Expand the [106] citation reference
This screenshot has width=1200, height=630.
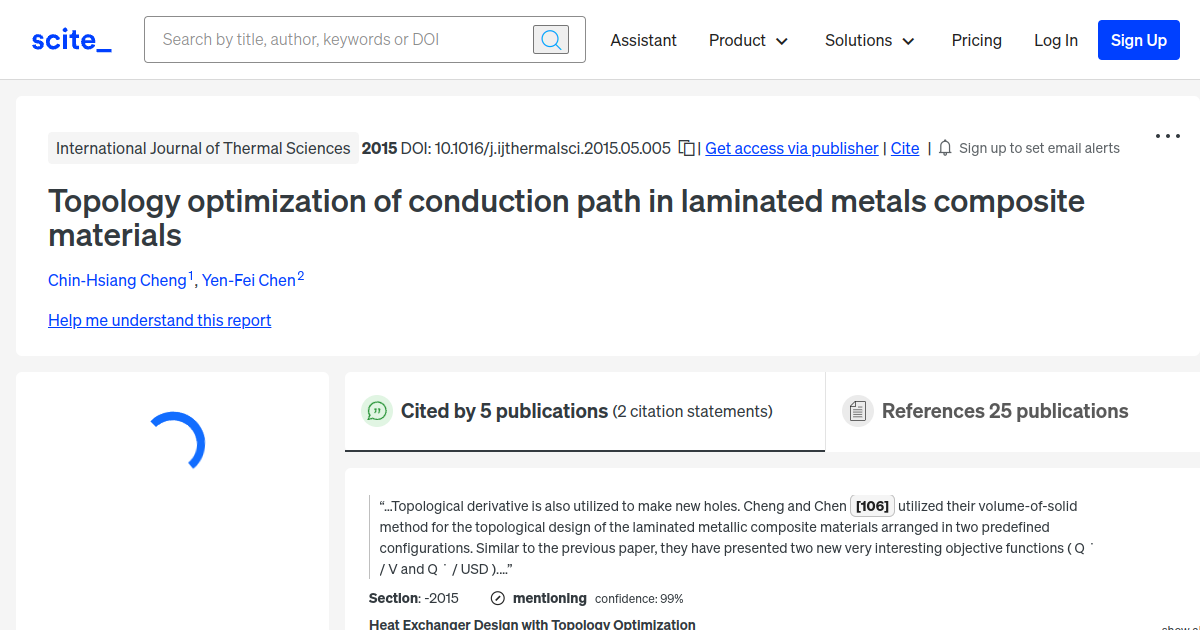[x=872, y=505]
